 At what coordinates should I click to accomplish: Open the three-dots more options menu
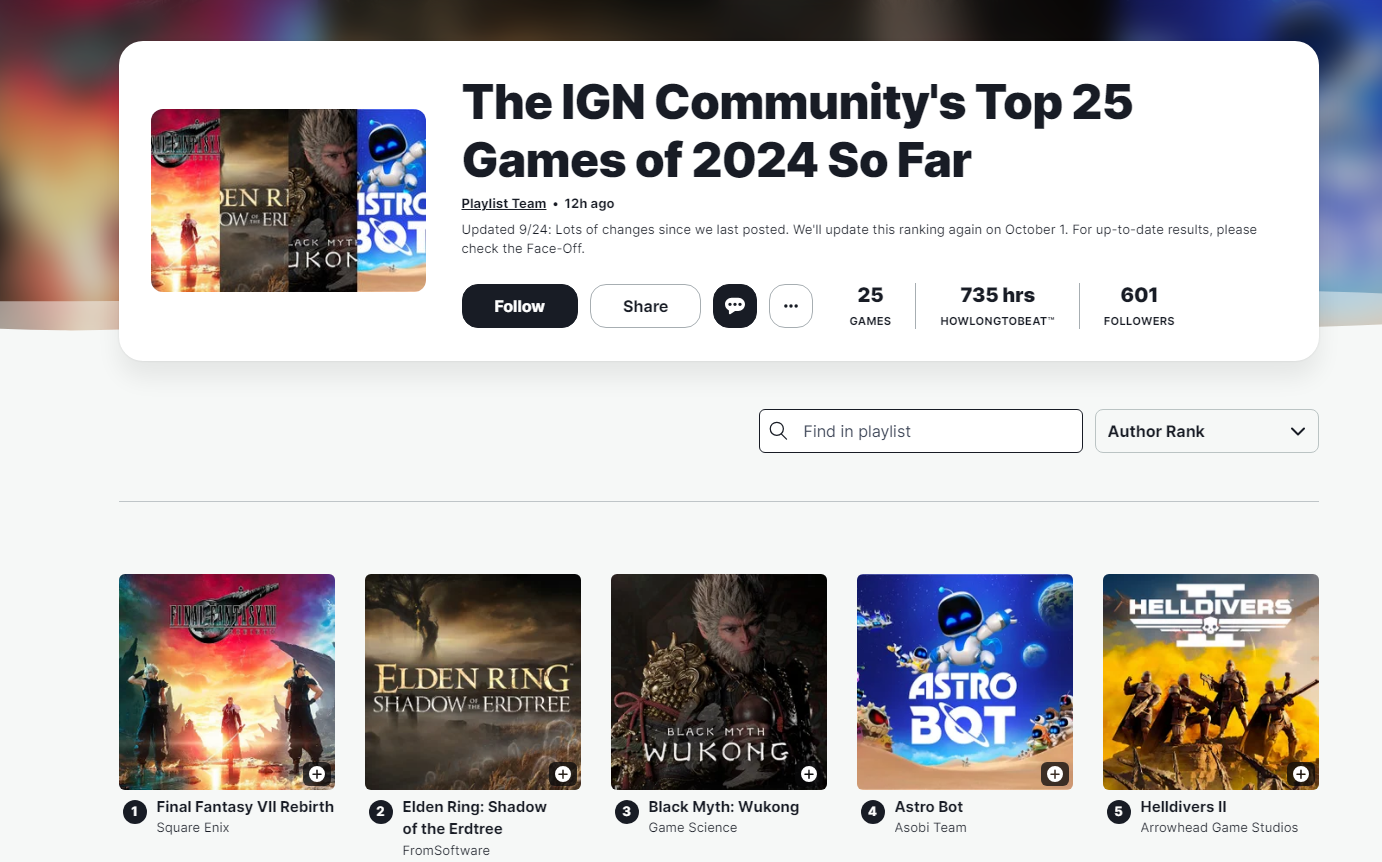click(x=790, y=306)
